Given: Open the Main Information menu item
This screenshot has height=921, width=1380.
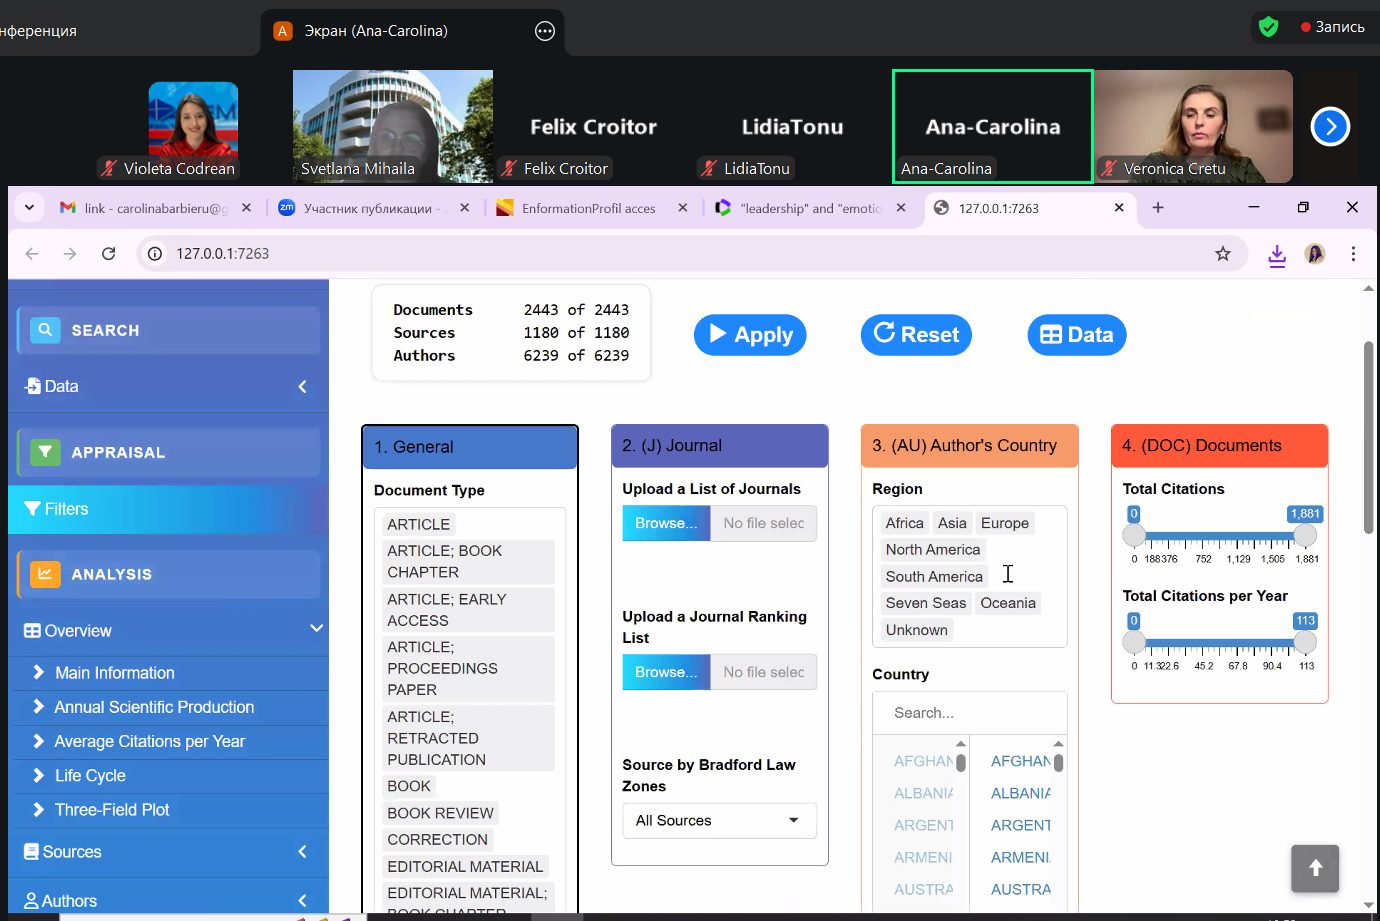Looking at the screenshot, I should pos(114,673).
